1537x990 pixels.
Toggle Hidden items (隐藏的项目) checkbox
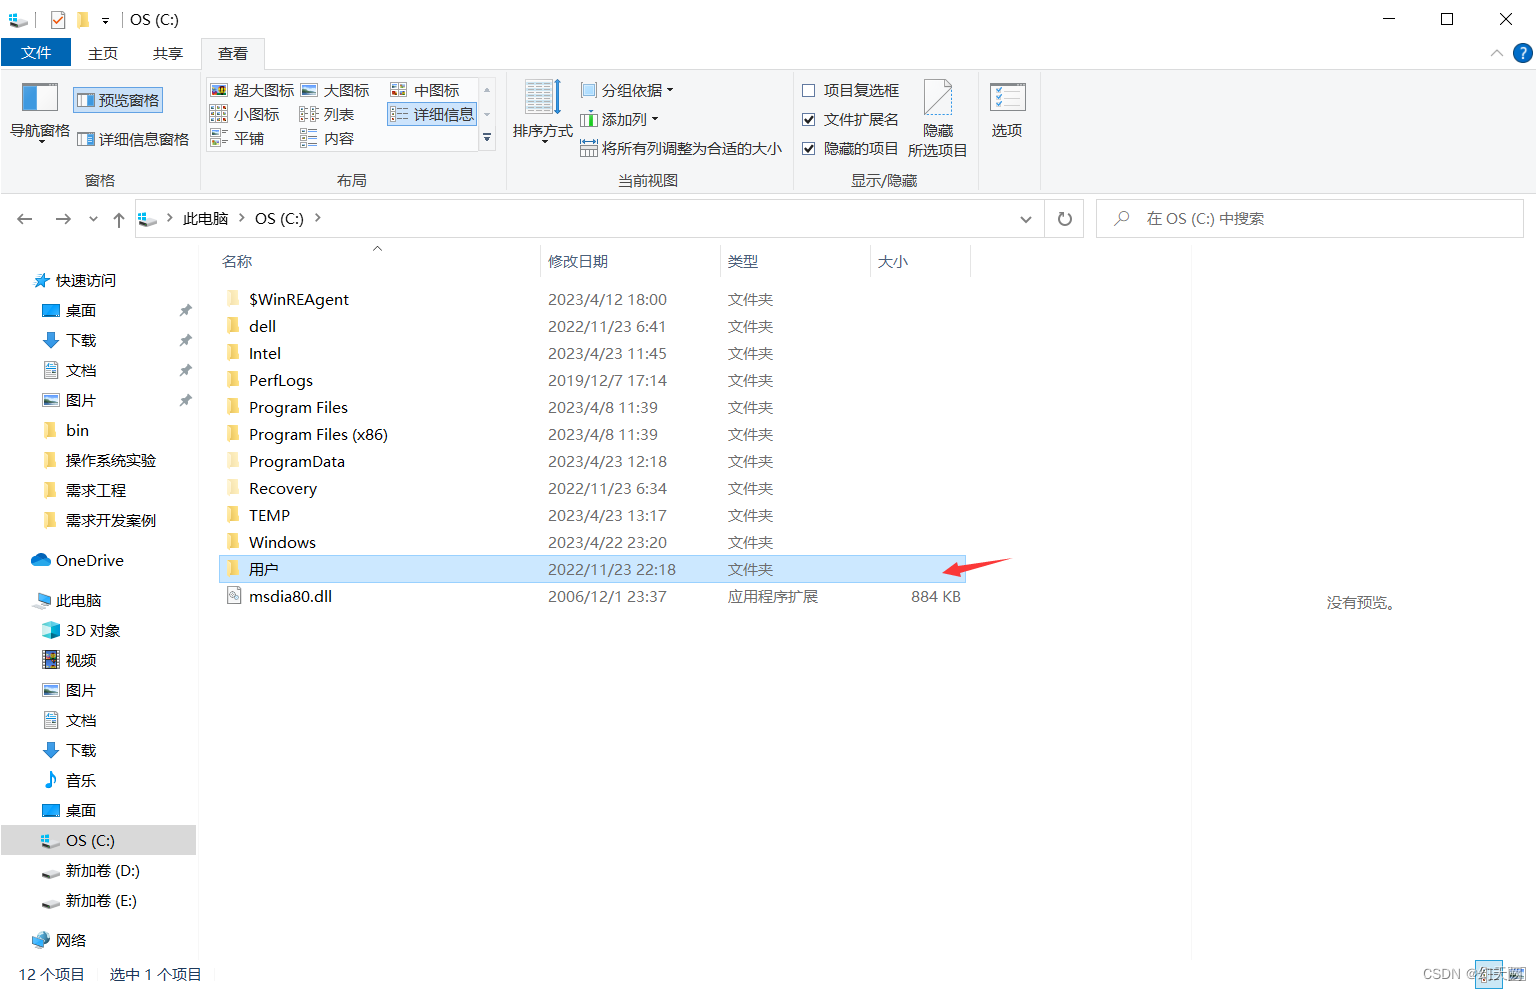(850, 148)
